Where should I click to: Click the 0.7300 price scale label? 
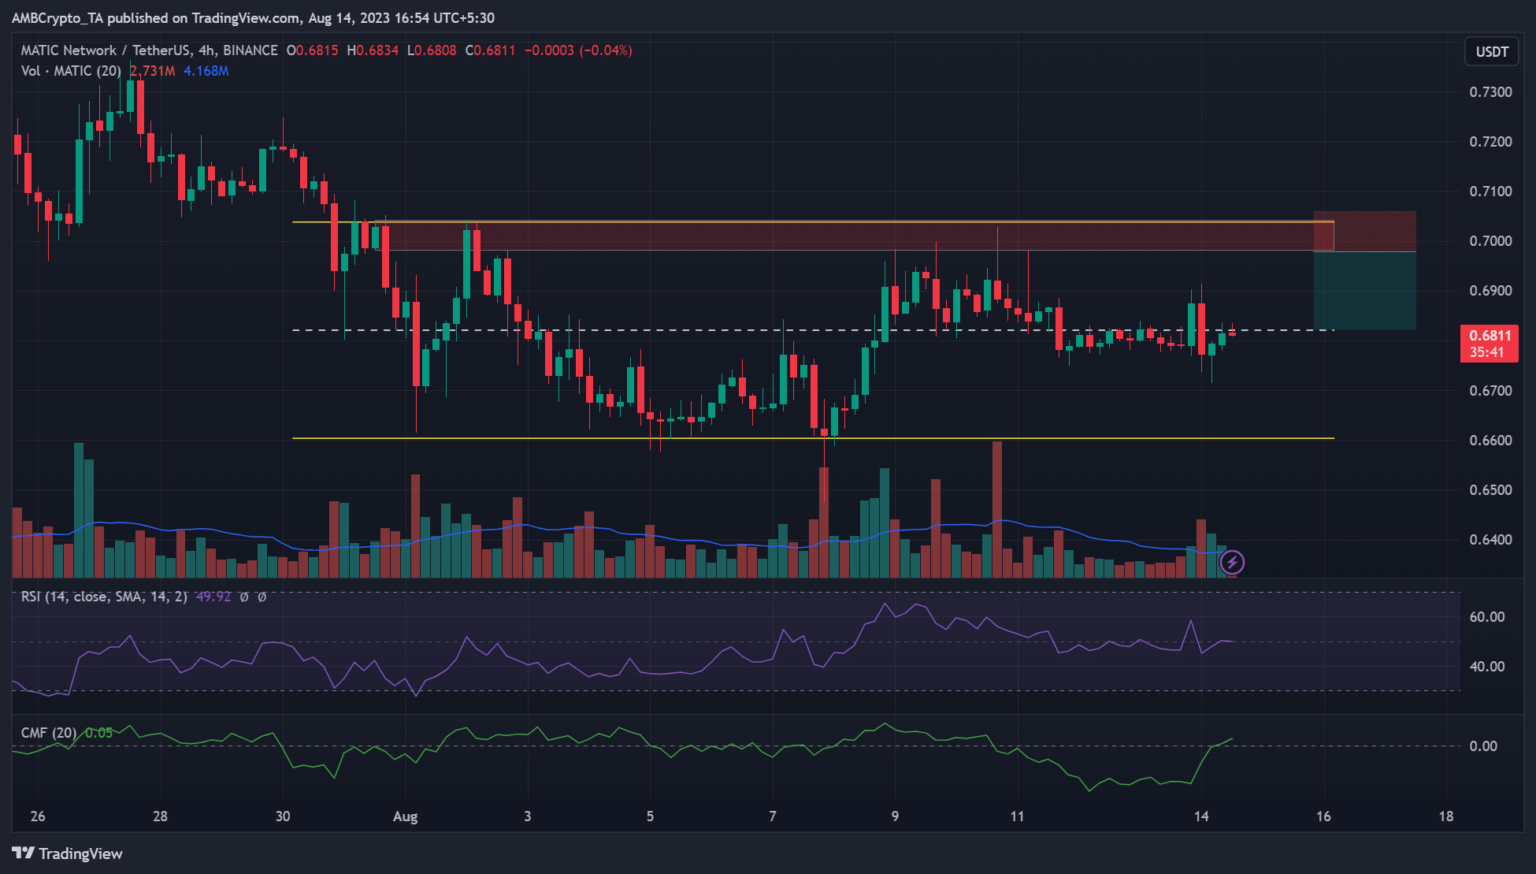pos(1490,92)
